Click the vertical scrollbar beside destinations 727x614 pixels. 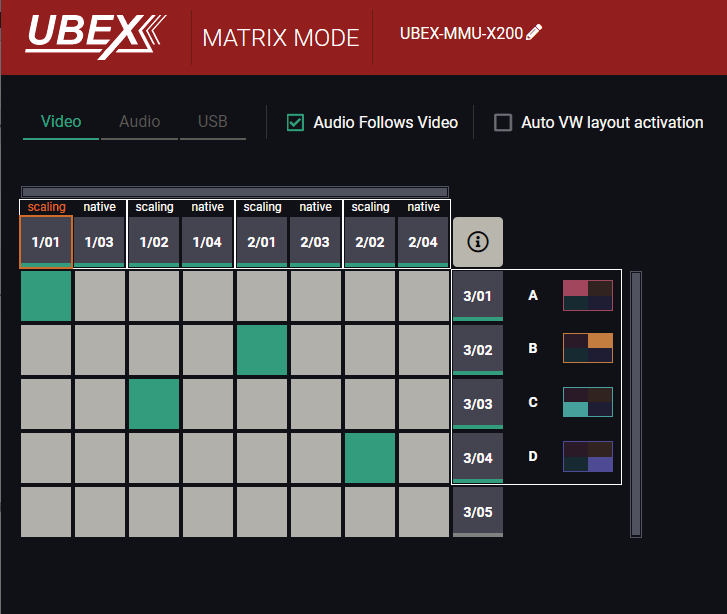pyautogui.click(x=636, y=404)
